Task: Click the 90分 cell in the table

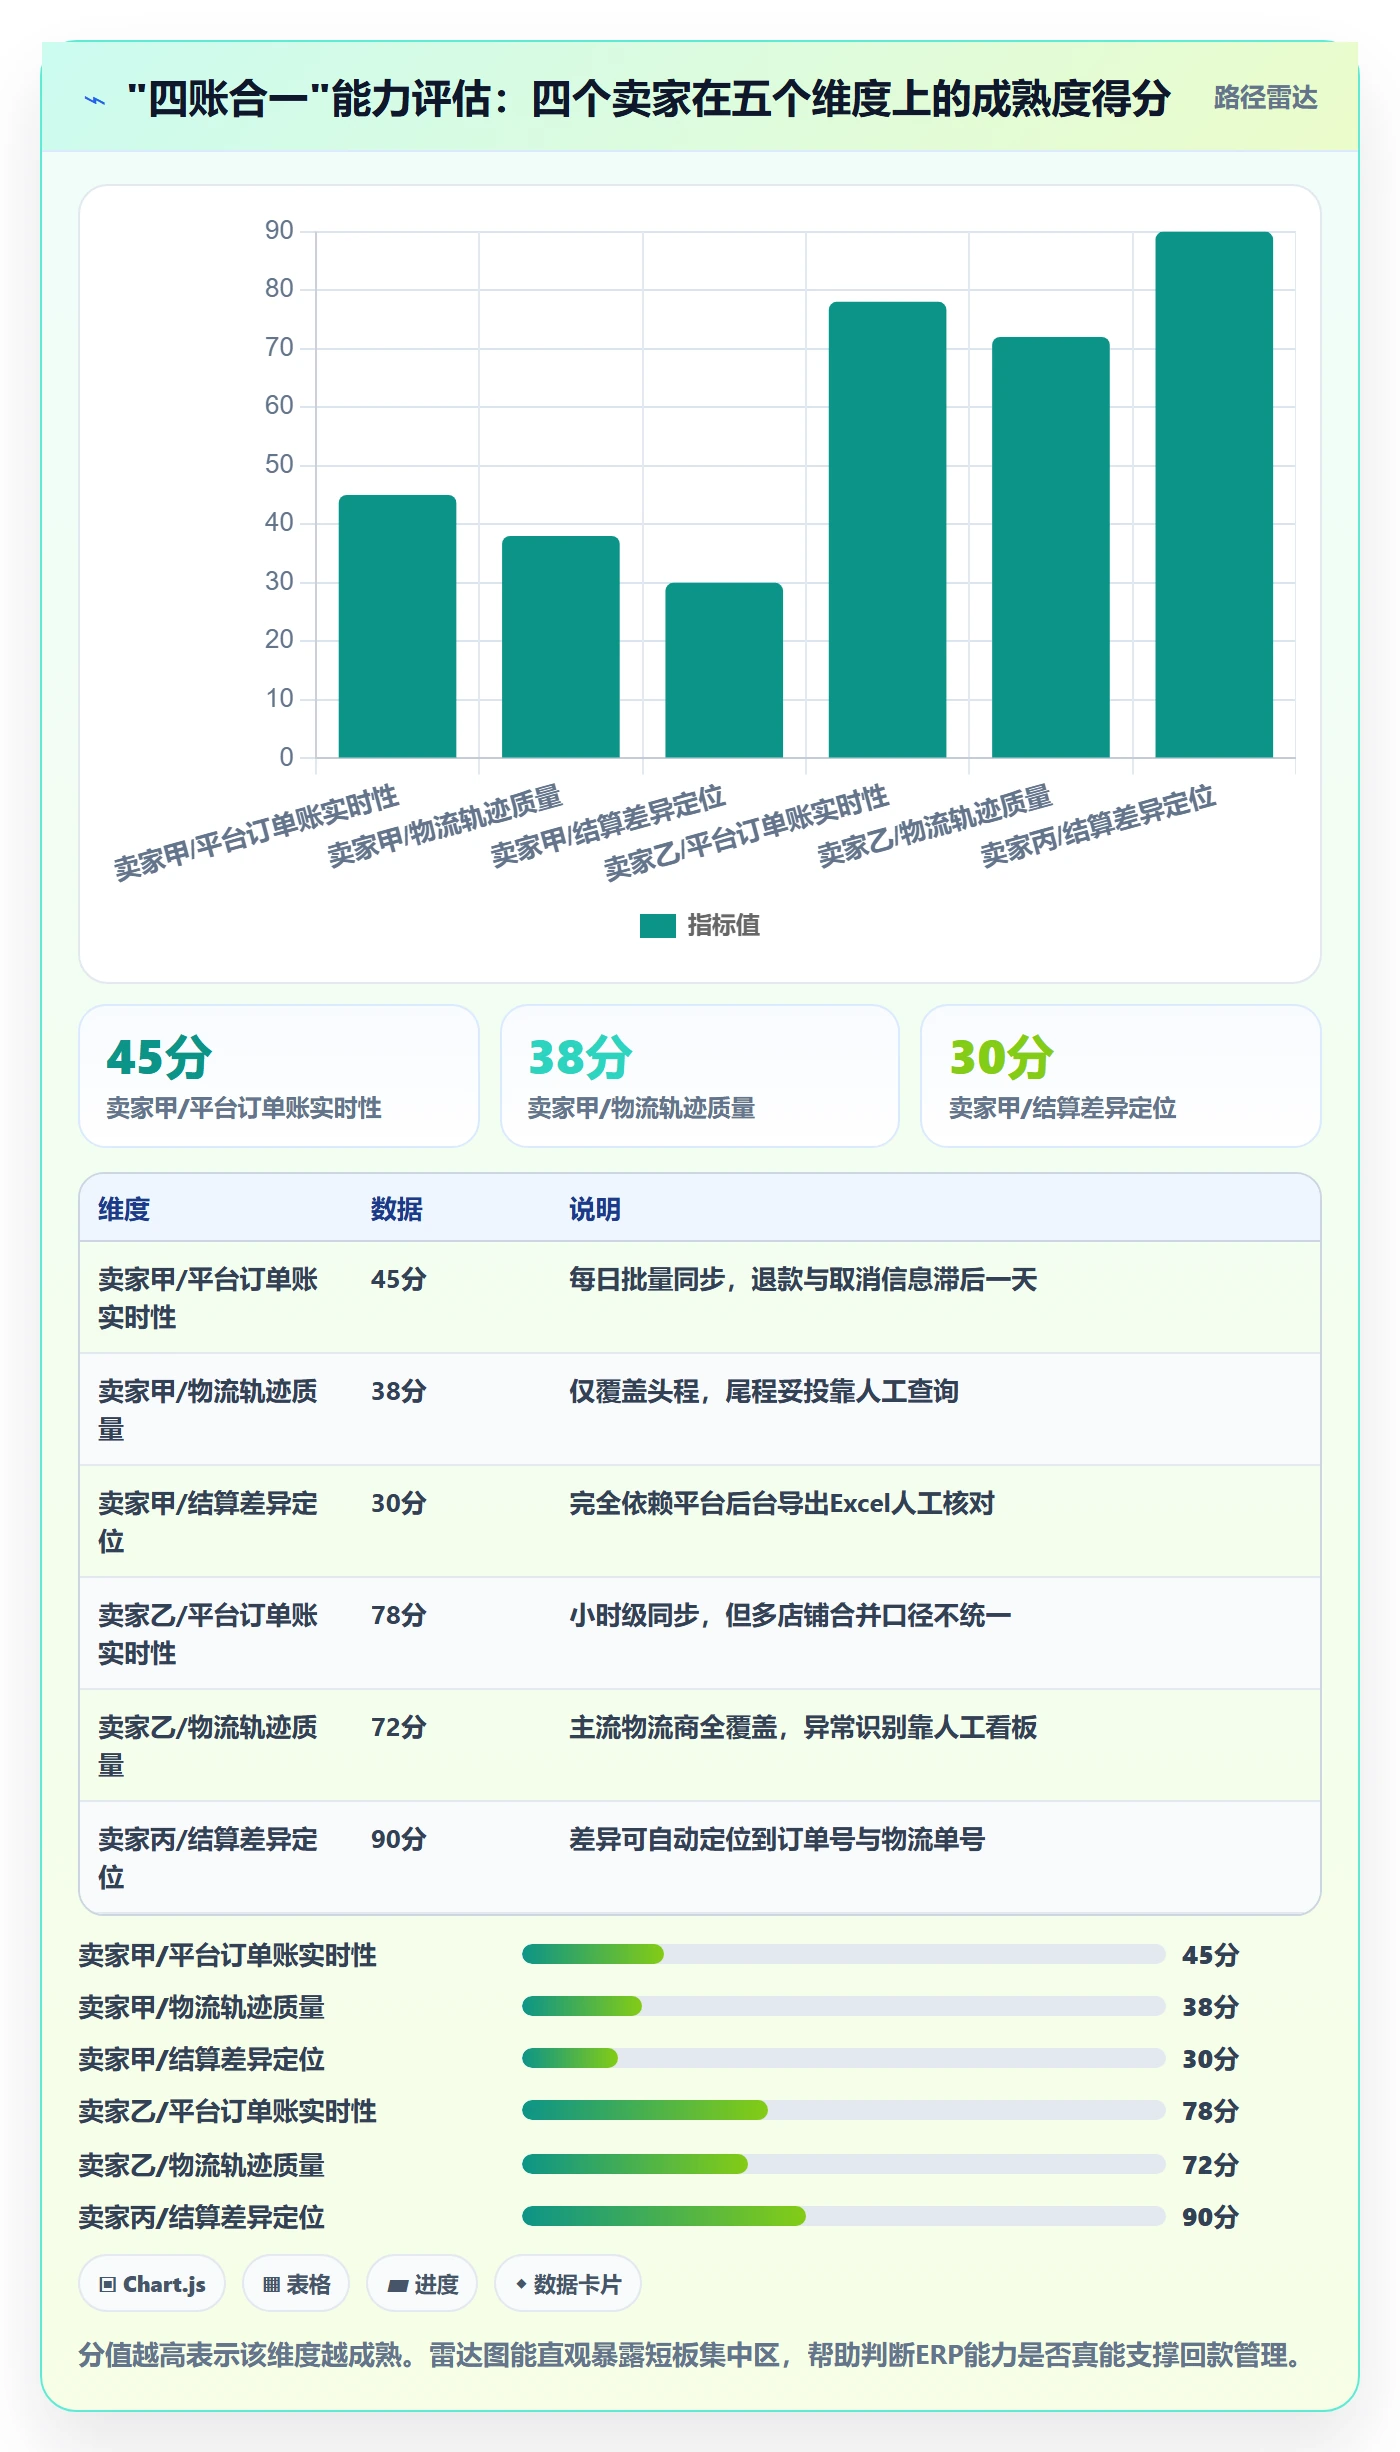Action: click(399, 1839)
